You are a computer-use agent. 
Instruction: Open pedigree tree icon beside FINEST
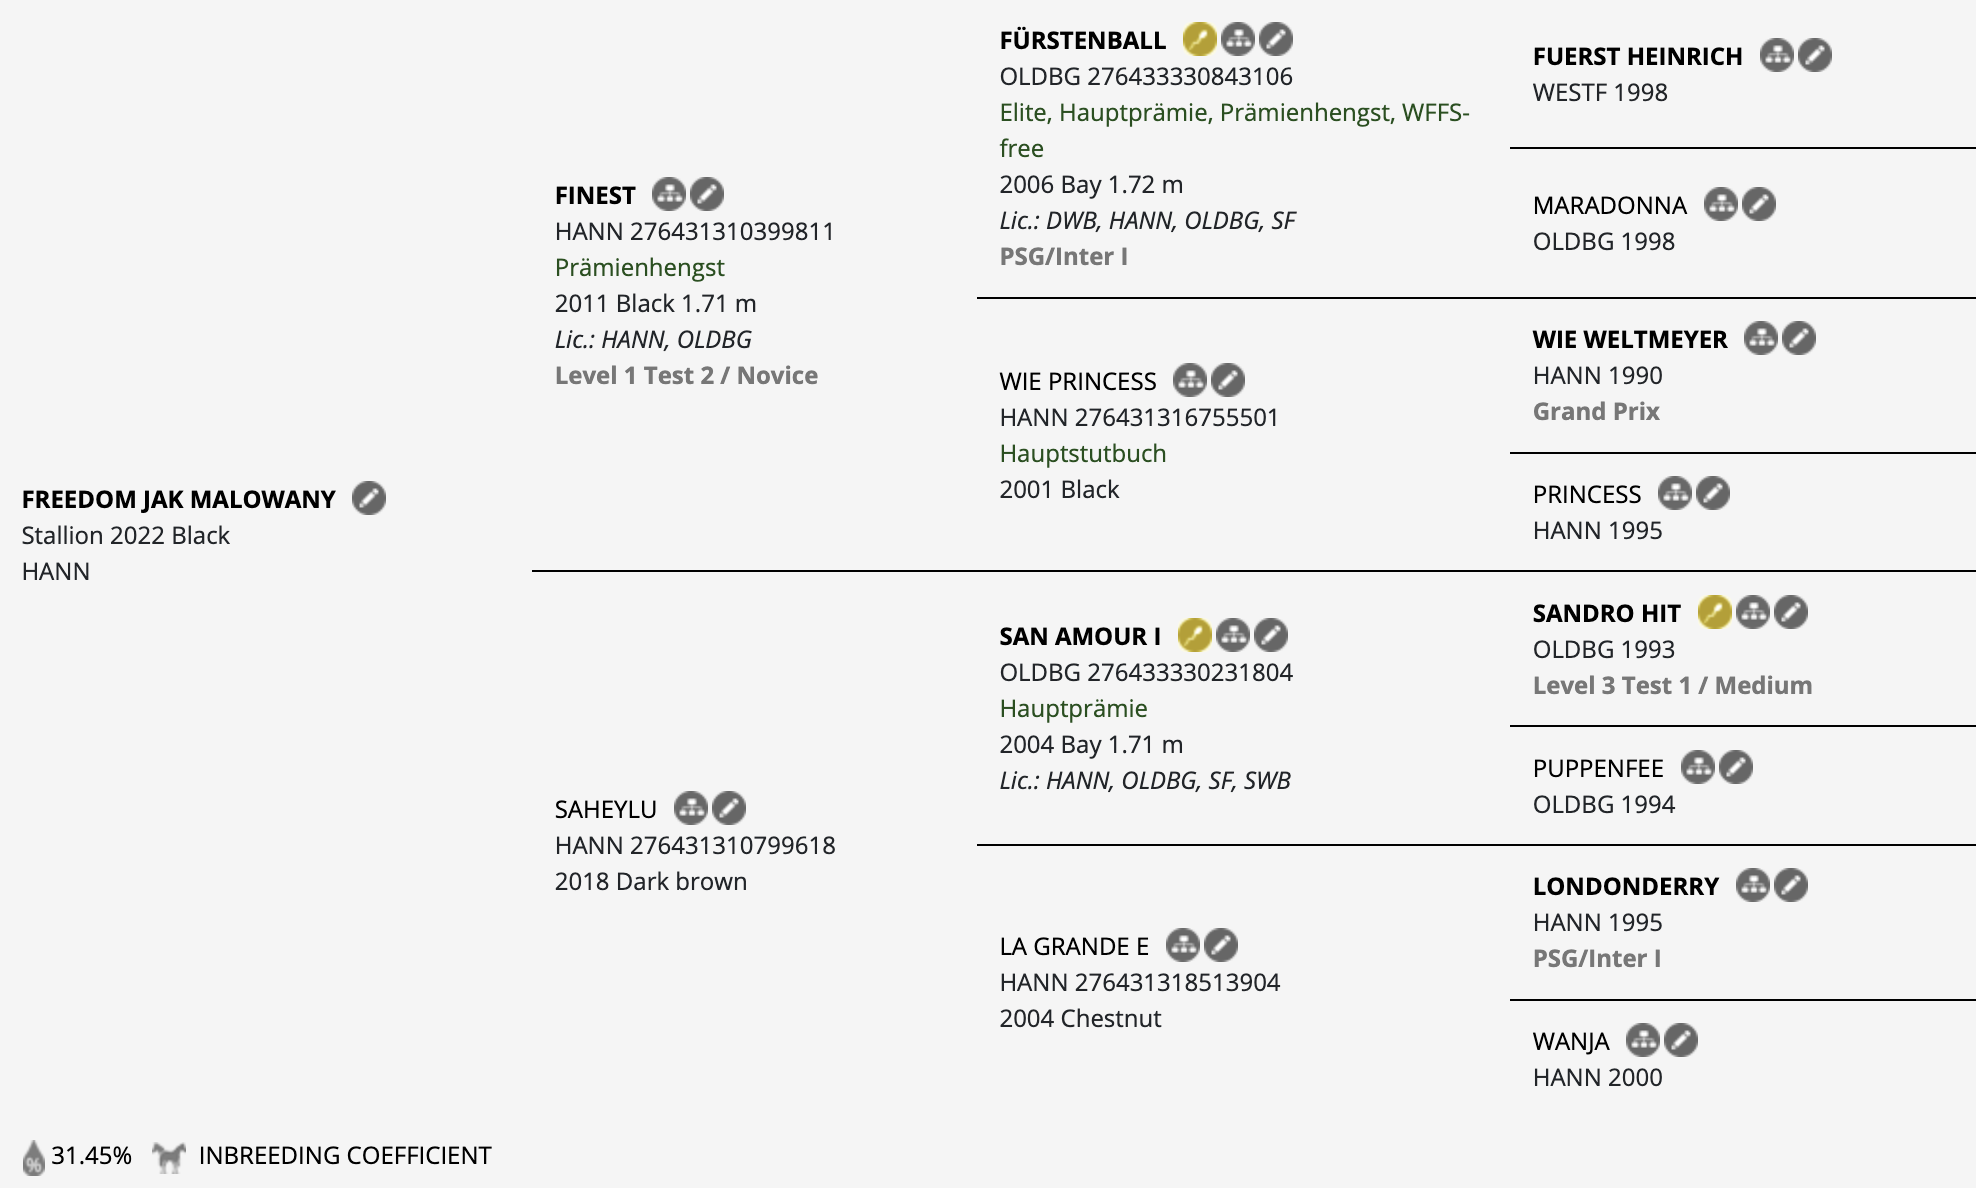669,194
